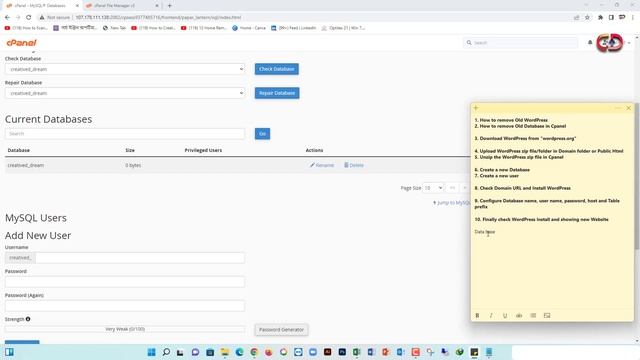Select the creatived_dream database name cell
Screen dimensions: 640x360
coord(26,165)
